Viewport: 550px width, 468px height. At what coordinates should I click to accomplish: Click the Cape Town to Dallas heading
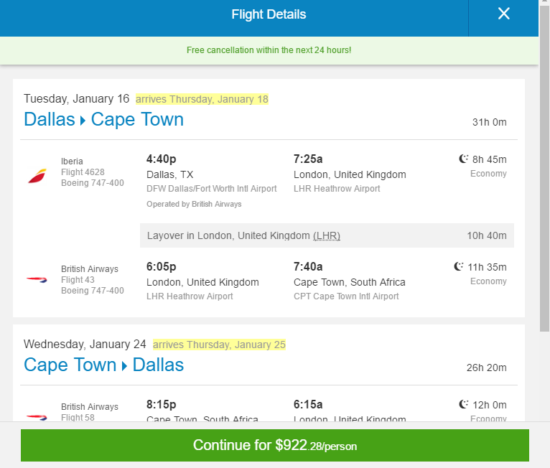(104, 365)
